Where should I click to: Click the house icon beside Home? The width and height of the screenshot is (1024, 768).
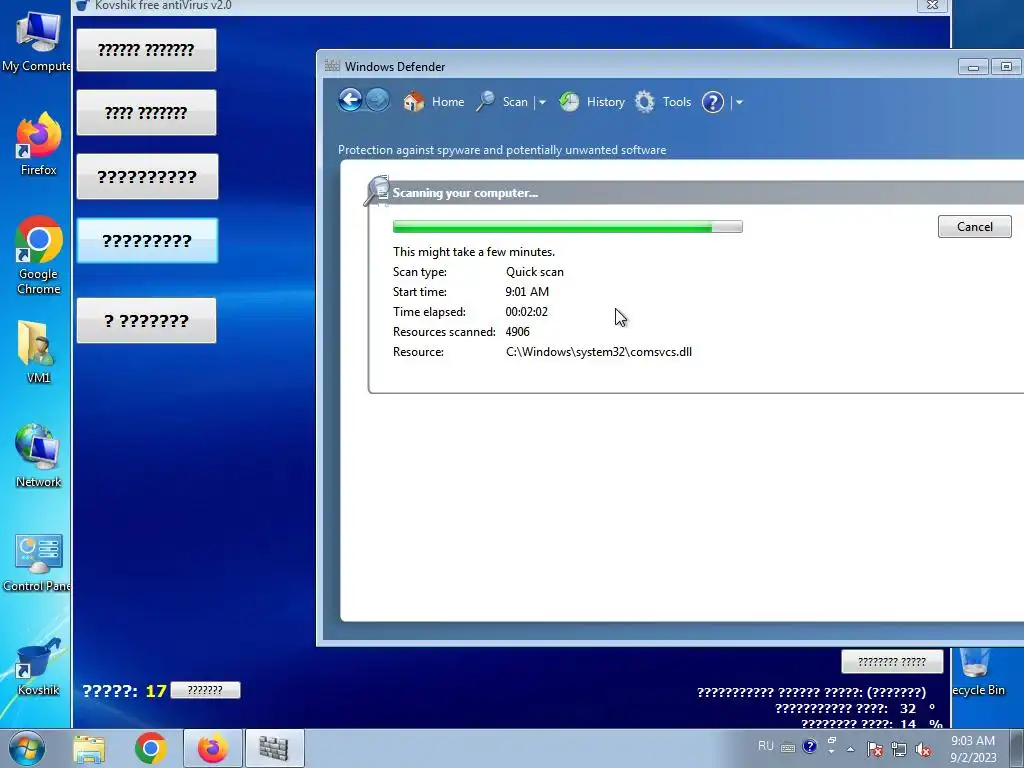tap(413, 102)
